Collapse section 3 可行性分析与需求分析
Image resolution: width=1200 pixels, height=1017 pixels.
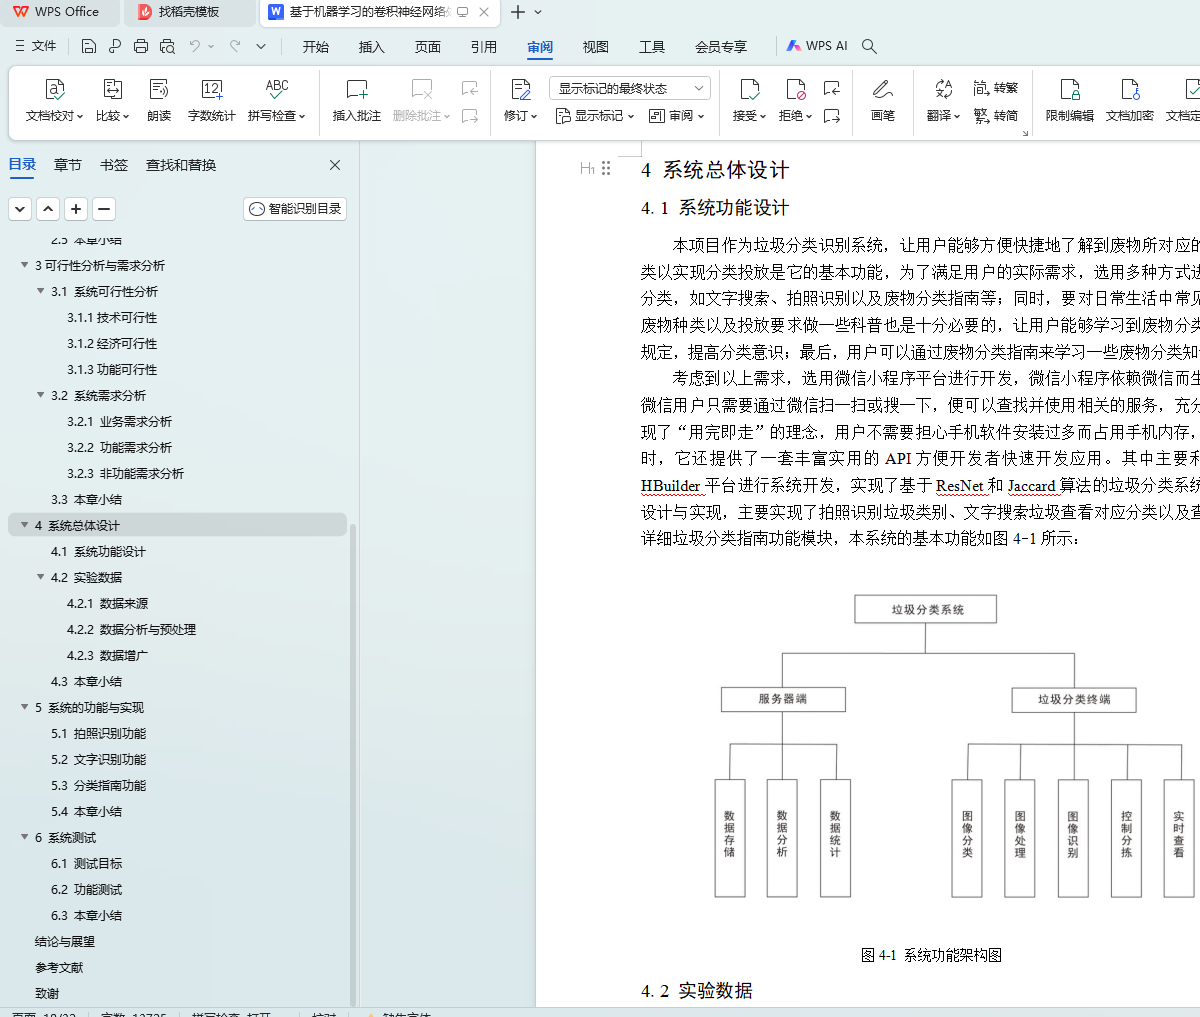[x=25, y=265]
